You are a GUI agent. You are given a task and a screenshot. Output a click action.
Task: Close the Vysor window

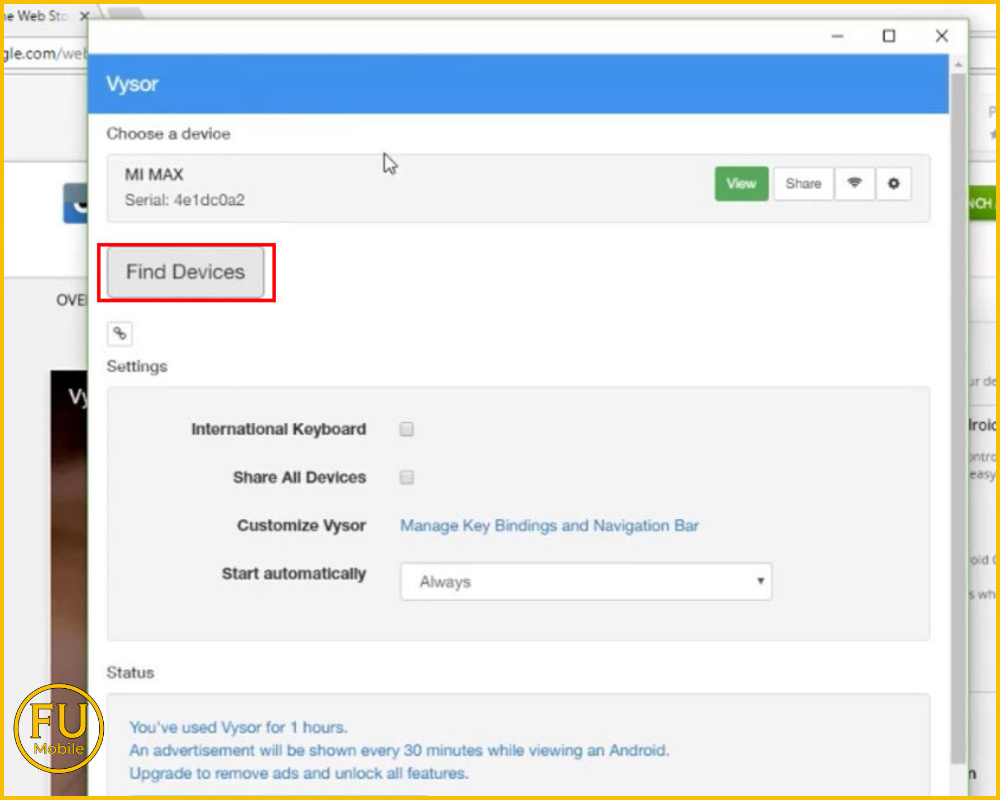941,36
